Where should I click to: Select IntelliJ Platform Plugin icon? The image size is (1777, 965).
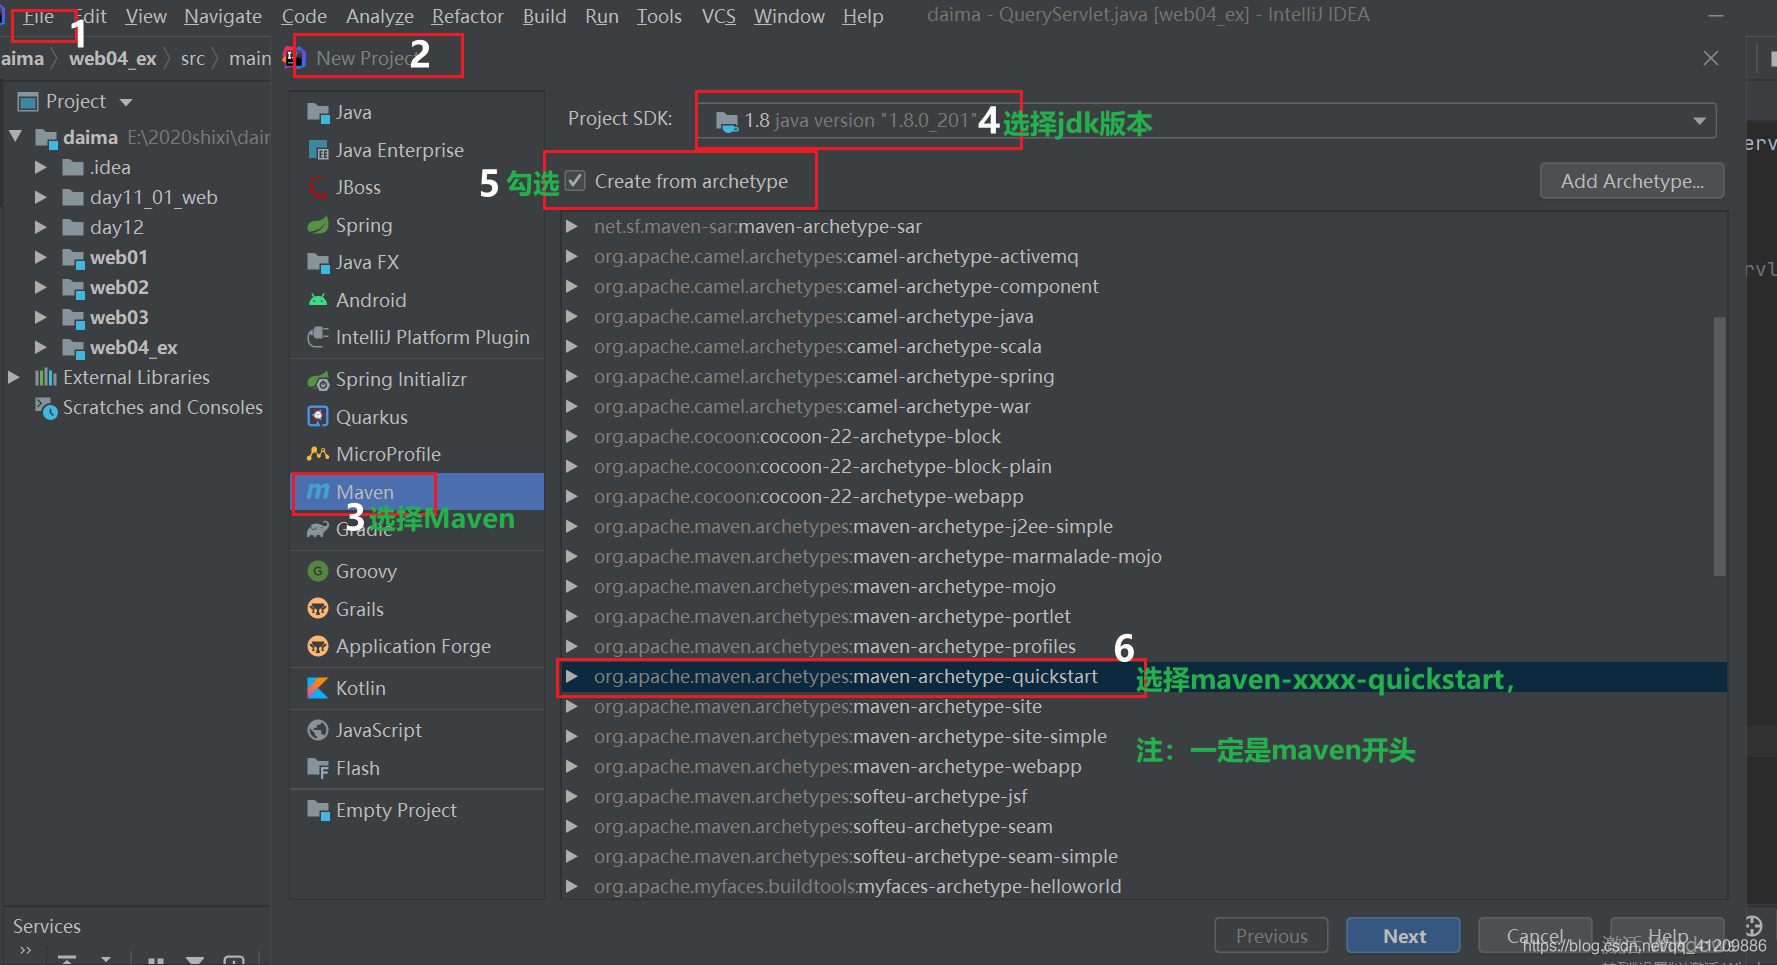pos(318,337)
